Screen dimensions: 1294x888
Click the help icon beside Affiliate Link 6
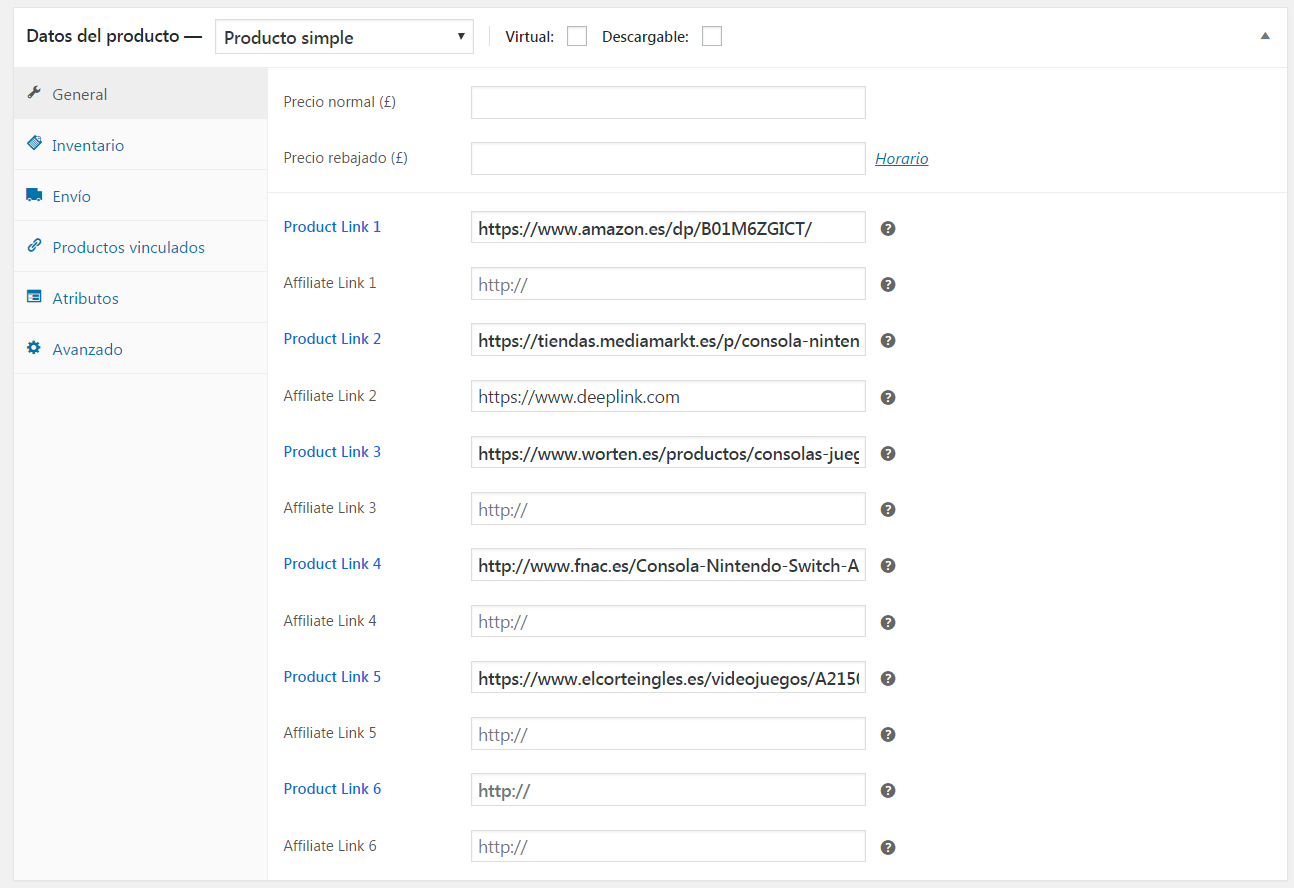pyautogui.click(x=887, y=847)
